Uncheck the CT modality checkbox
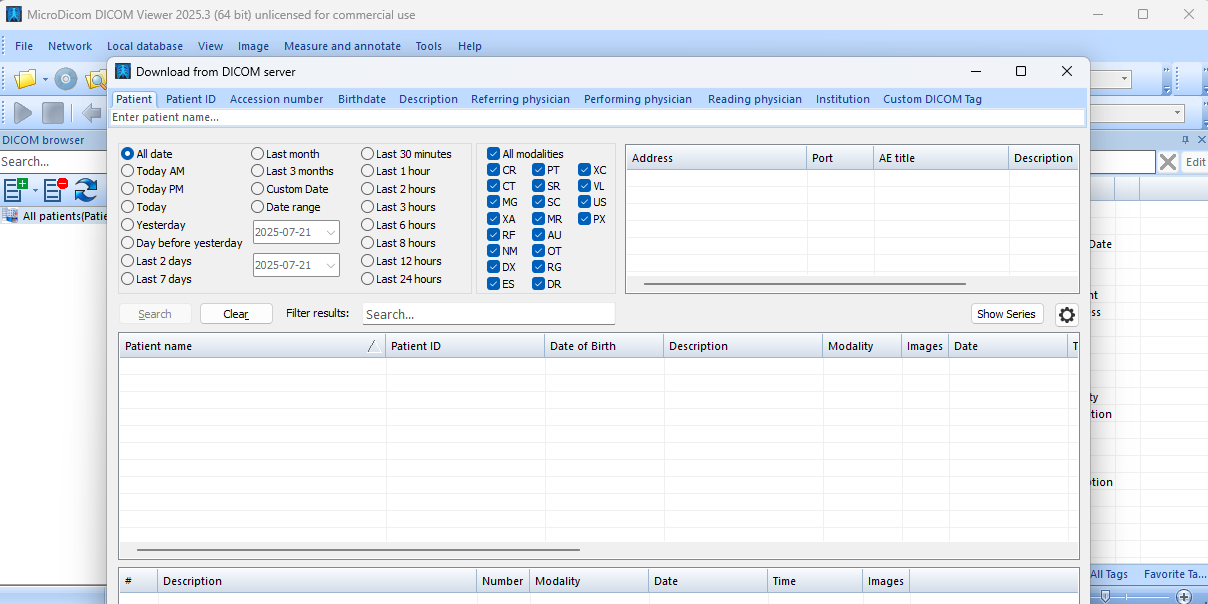1208x604 pixels. [x=494, y=186]
